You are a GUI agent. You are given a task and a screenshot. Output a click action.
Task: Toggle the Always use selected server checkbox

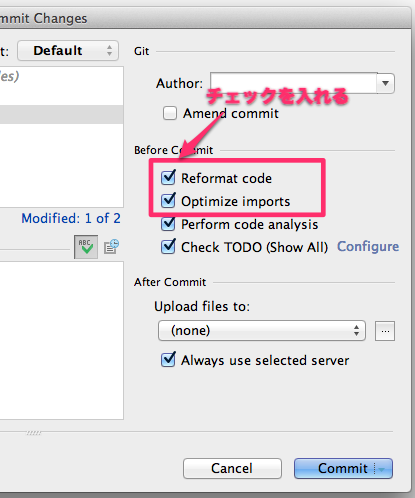[x=168, y=360]
